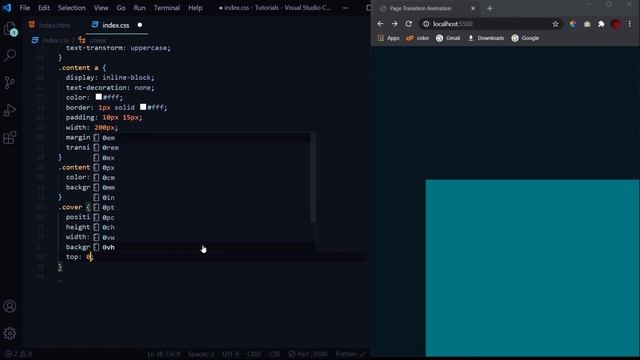Open the Manage gear icon
The width and height of the screenshot is (640, 360).
[x=10, y=333]
